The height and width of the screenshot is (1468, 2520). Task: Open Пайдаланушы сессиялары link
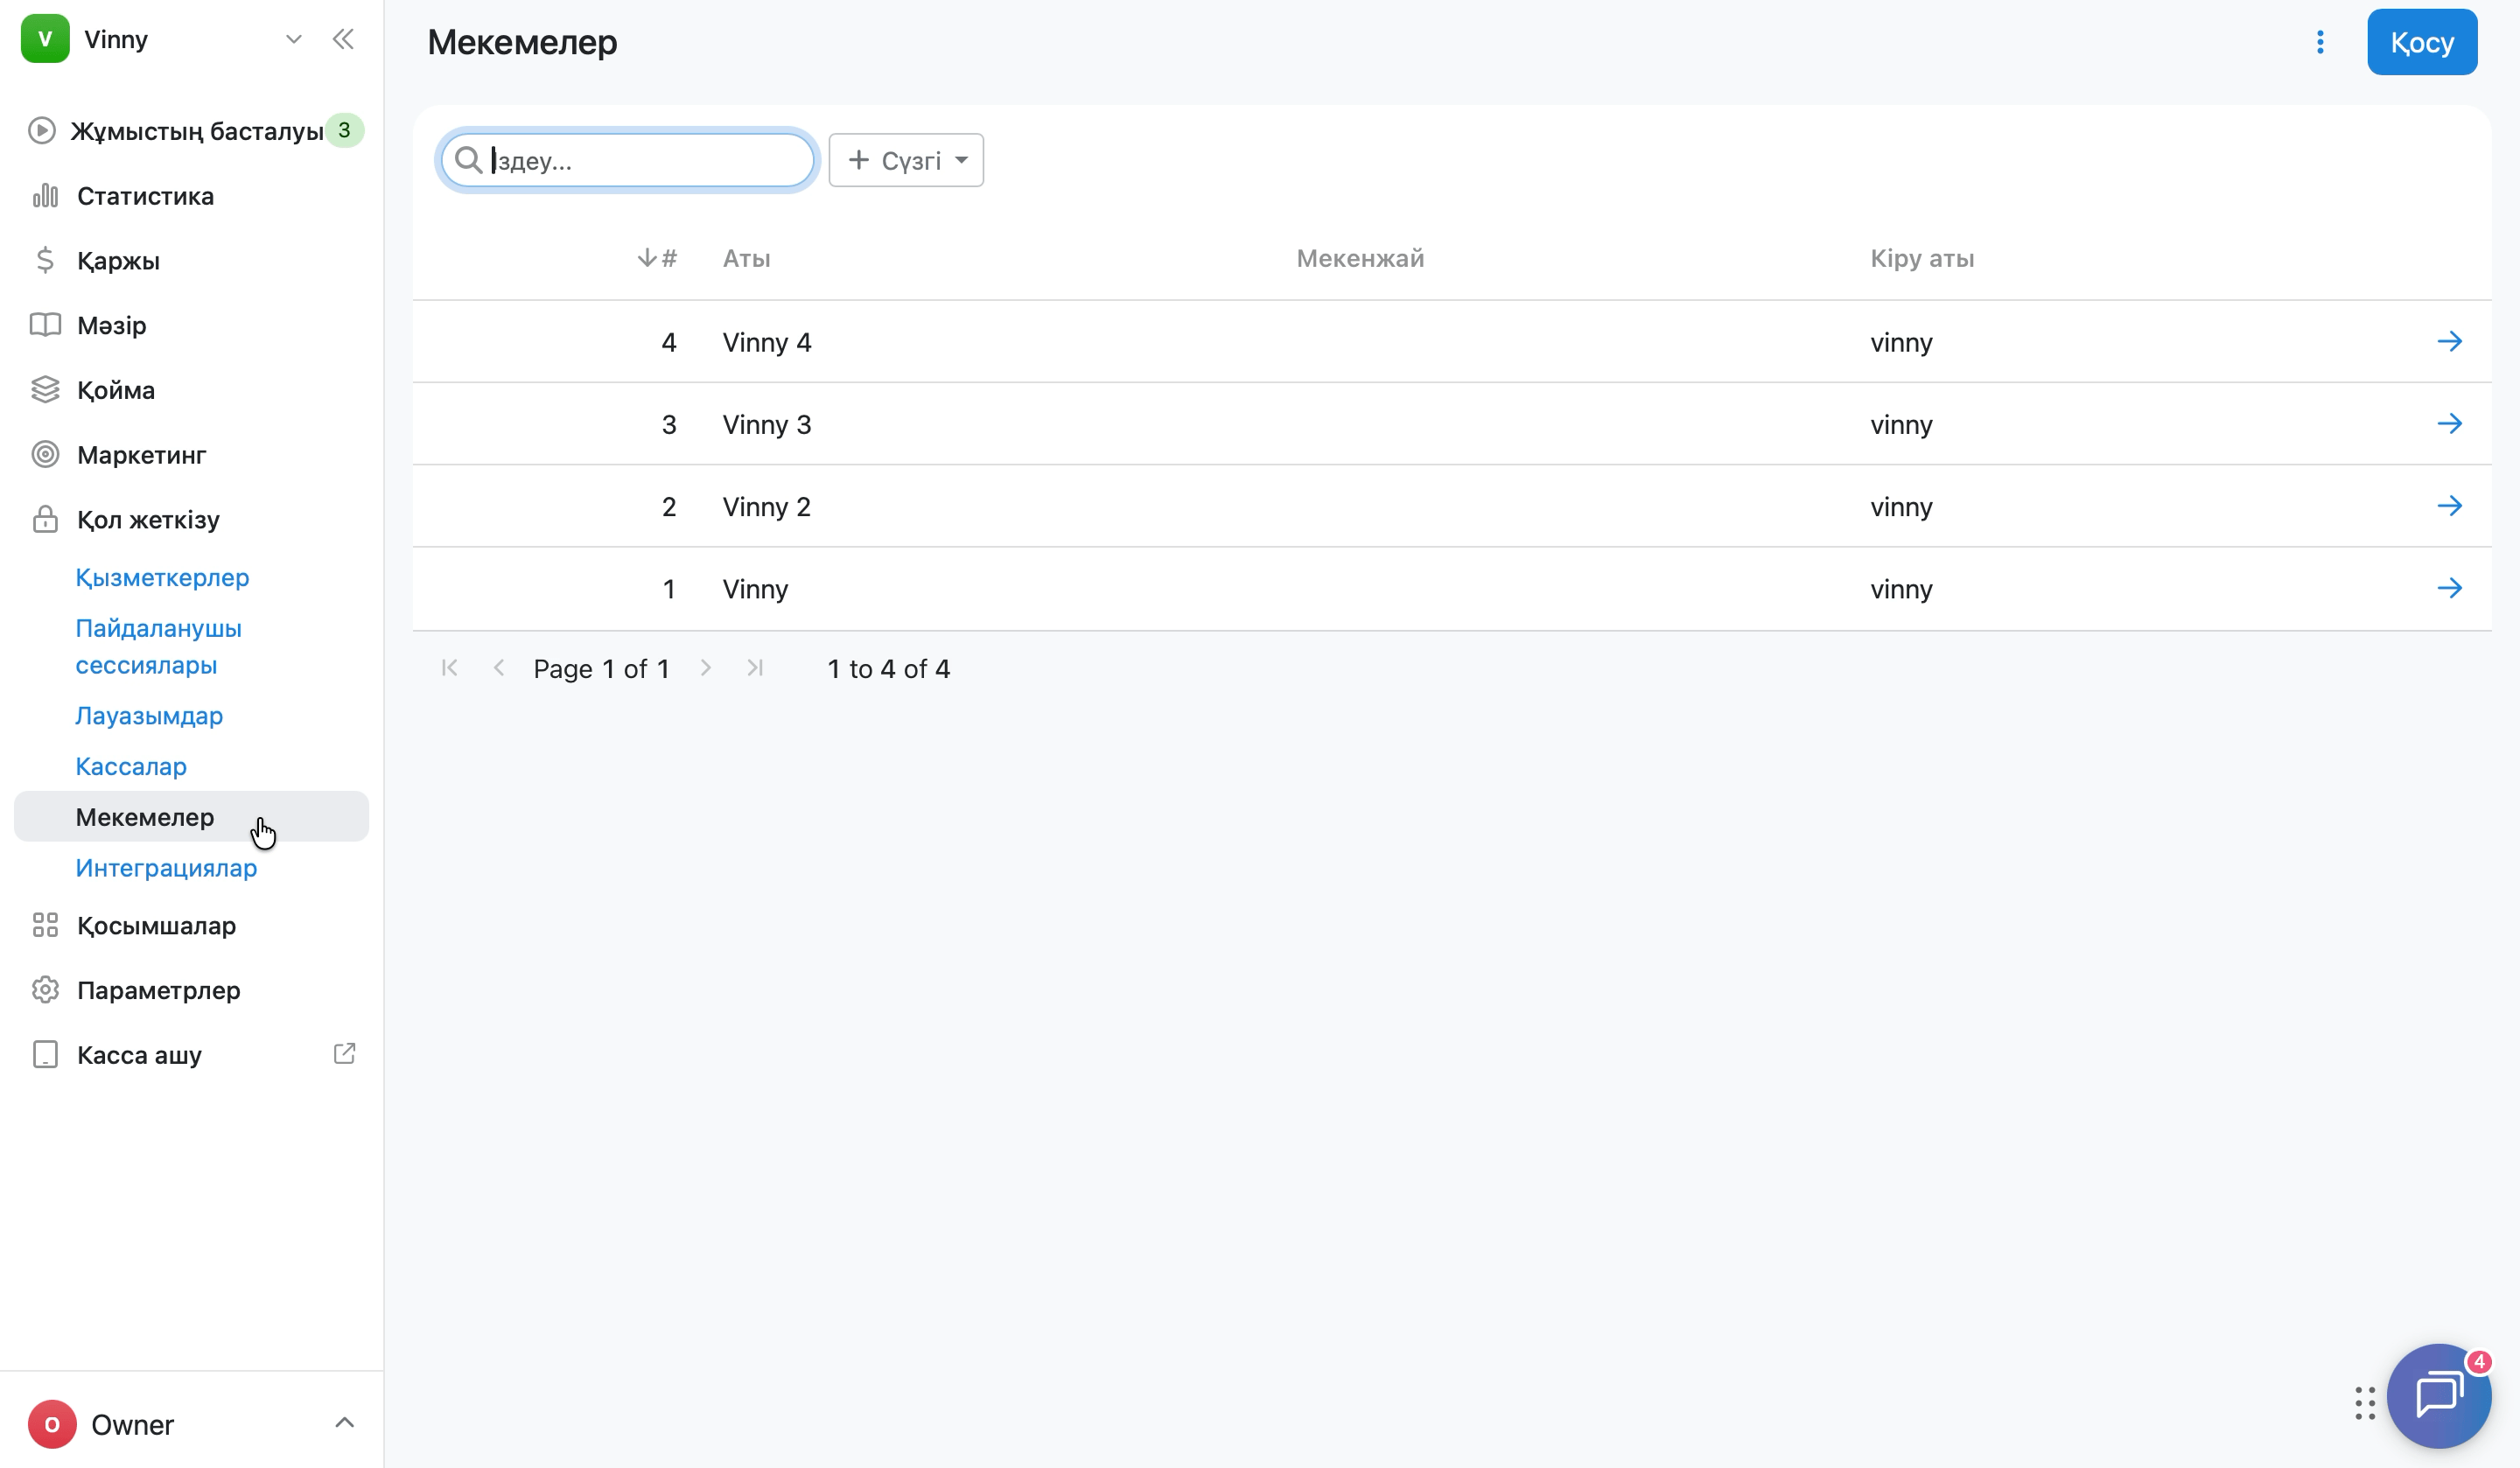tap(159, 646)
